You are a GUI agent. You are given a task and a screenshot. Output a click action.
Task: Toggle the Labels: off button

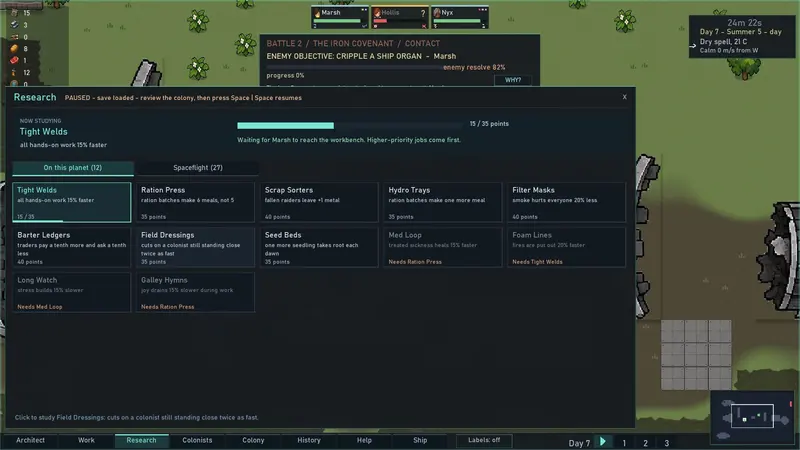coord(484,440)
